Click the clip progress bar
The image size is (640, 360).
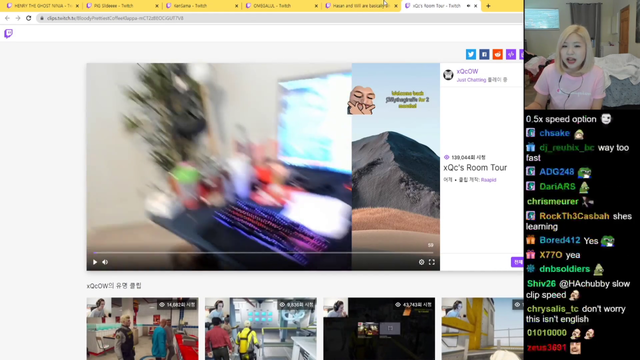(263, 253)
